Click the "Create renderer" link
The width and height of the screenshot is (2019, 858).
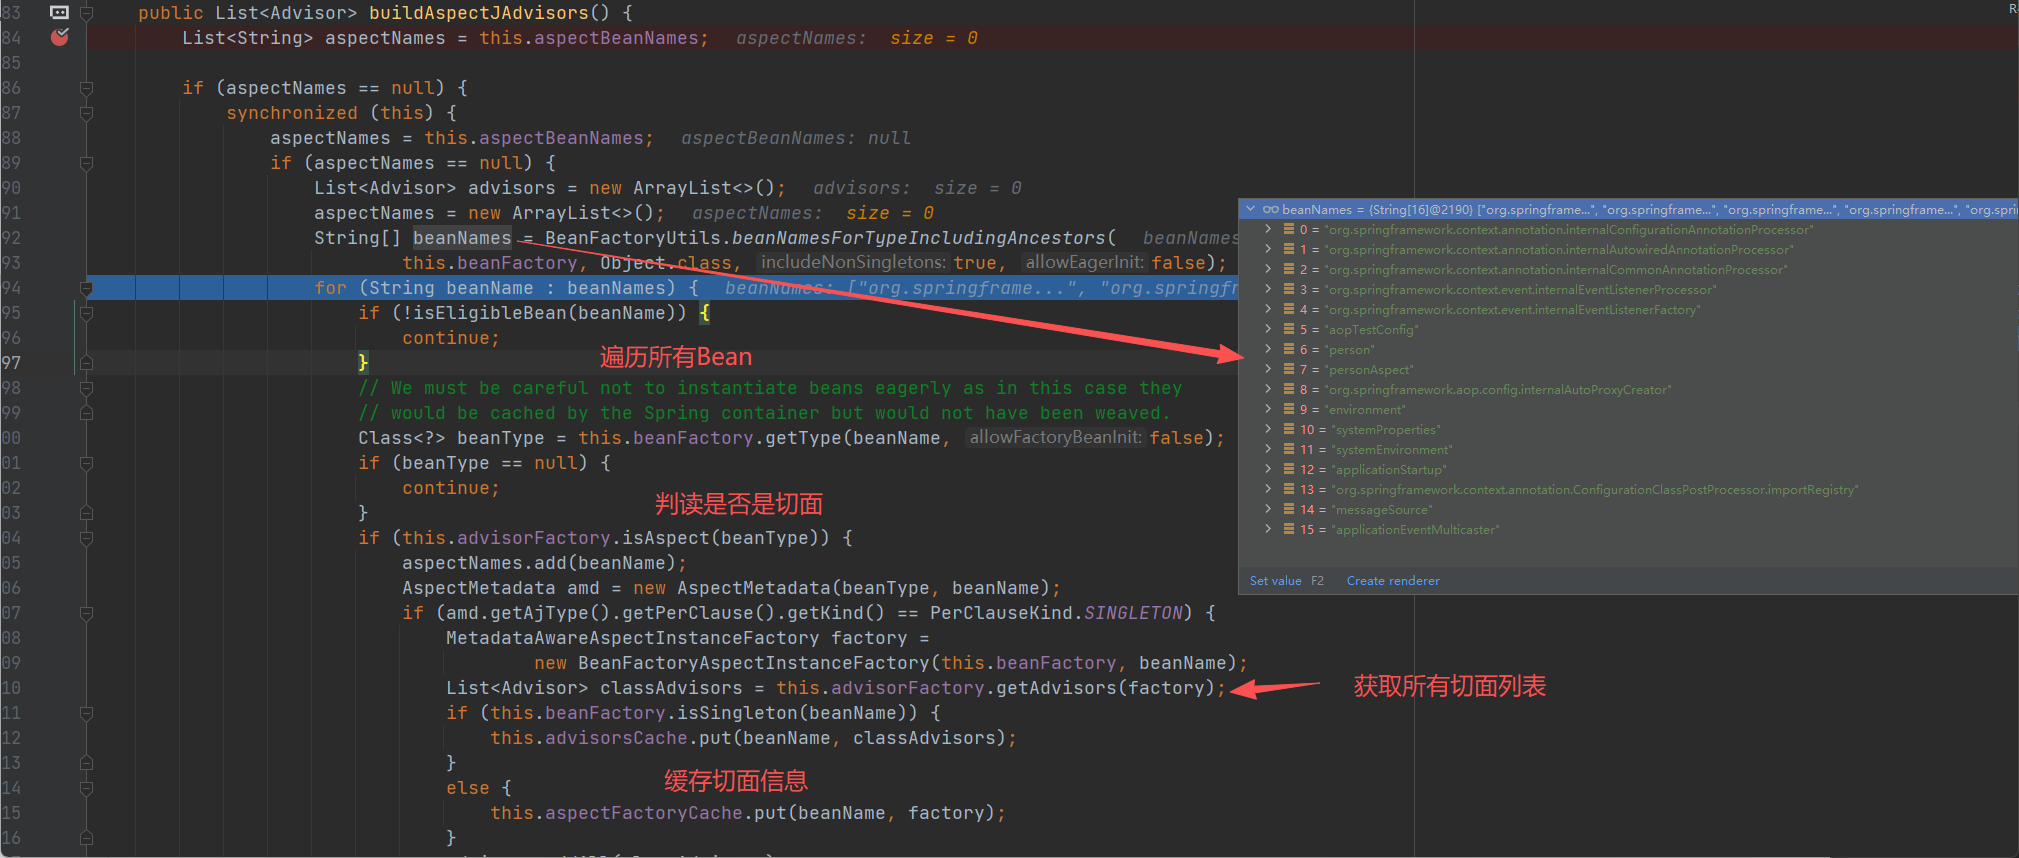[x=1392, y=581]
